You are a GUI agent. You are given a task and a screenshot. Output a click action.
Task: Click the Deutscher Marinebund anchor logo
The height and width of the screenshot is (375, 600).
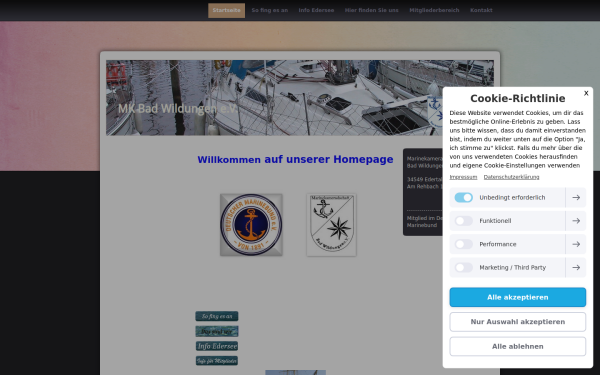251,225
